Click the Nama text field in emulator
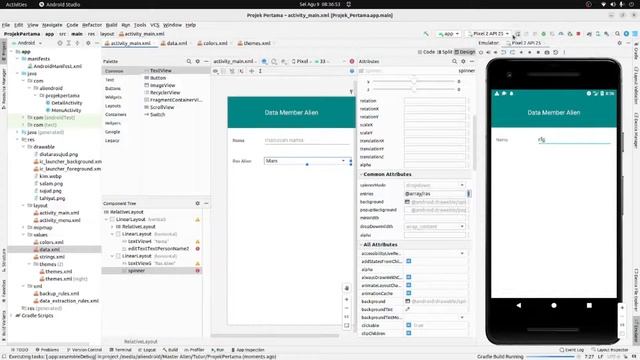640x360 pixels. coord(574,140)
